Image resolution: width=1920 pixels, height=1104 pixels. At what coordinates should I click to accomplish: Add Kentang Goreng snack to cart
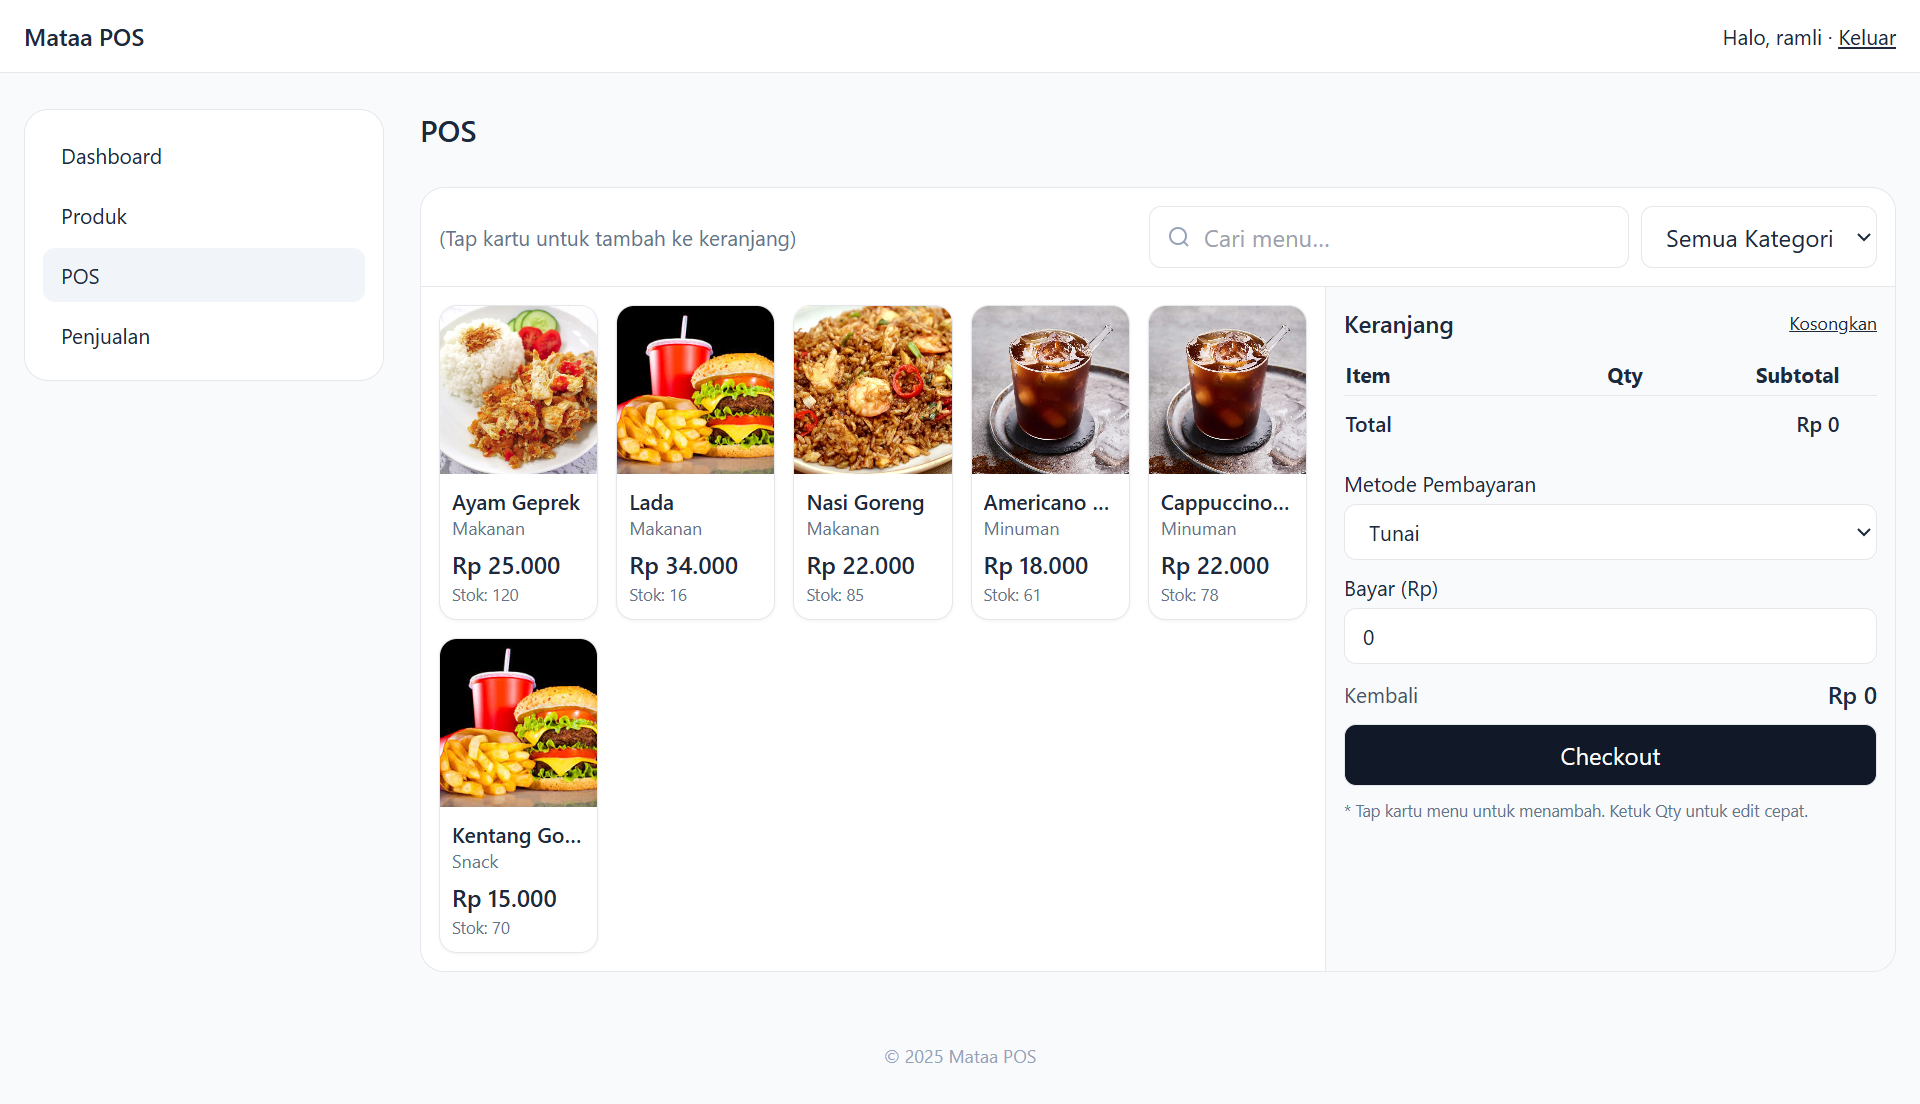(x=518, y=795)
